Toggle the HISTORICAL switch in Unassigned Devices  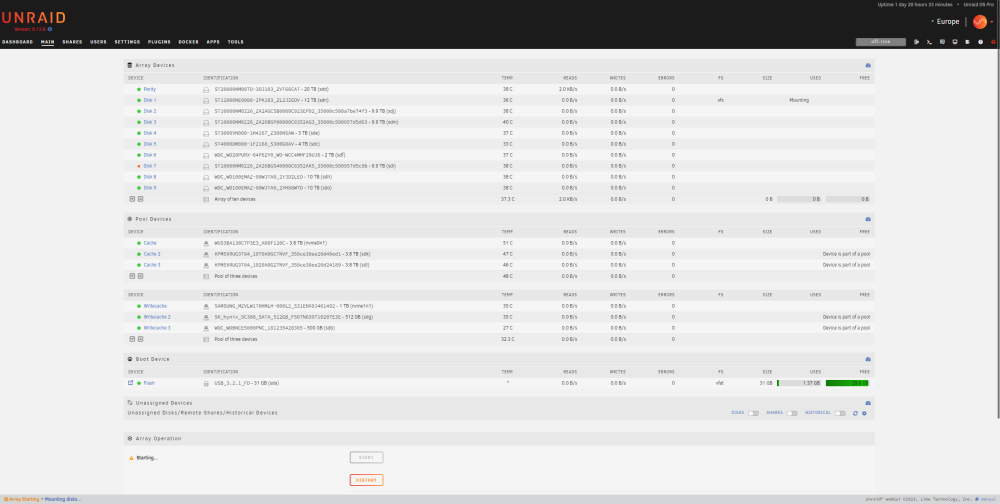[x=840, y=413]
